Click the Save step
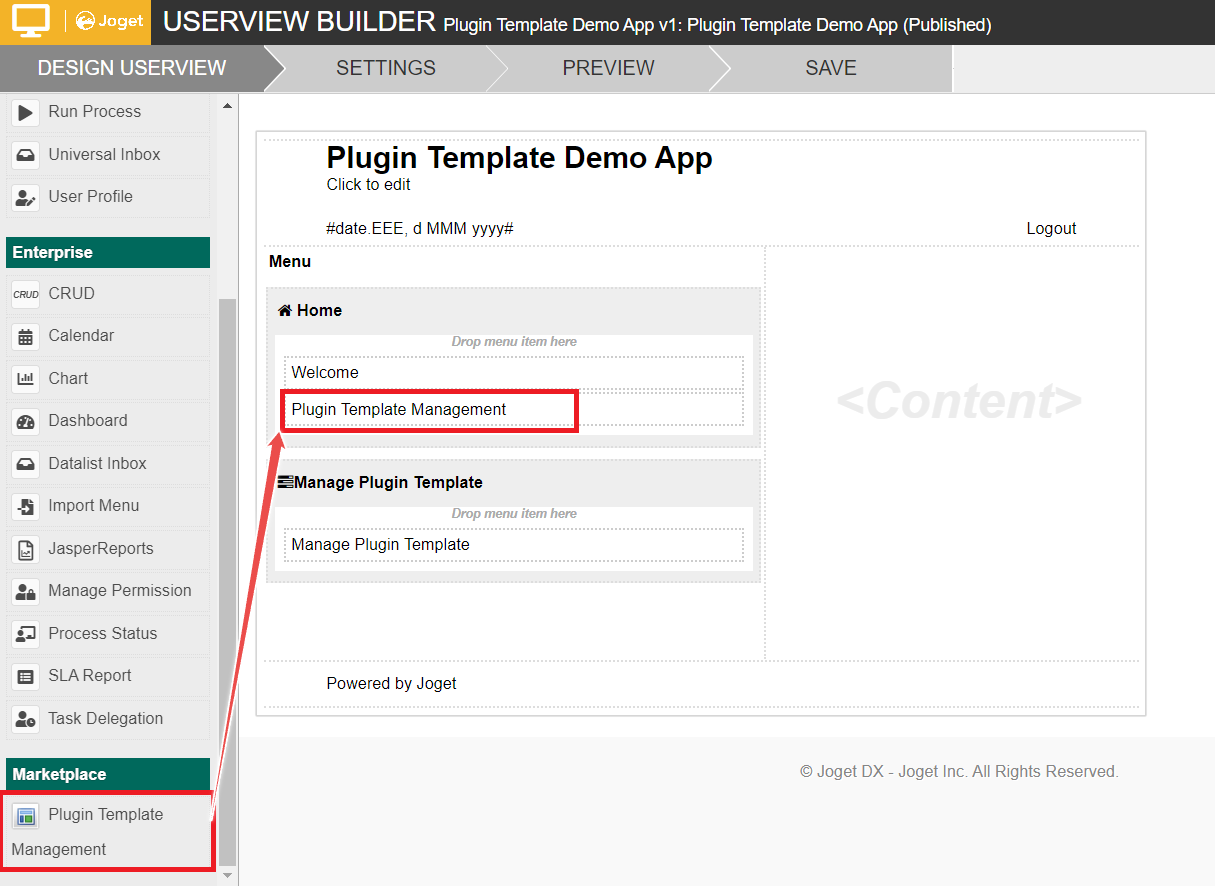This screenshot has width=1215, height=886. point(831,68)
